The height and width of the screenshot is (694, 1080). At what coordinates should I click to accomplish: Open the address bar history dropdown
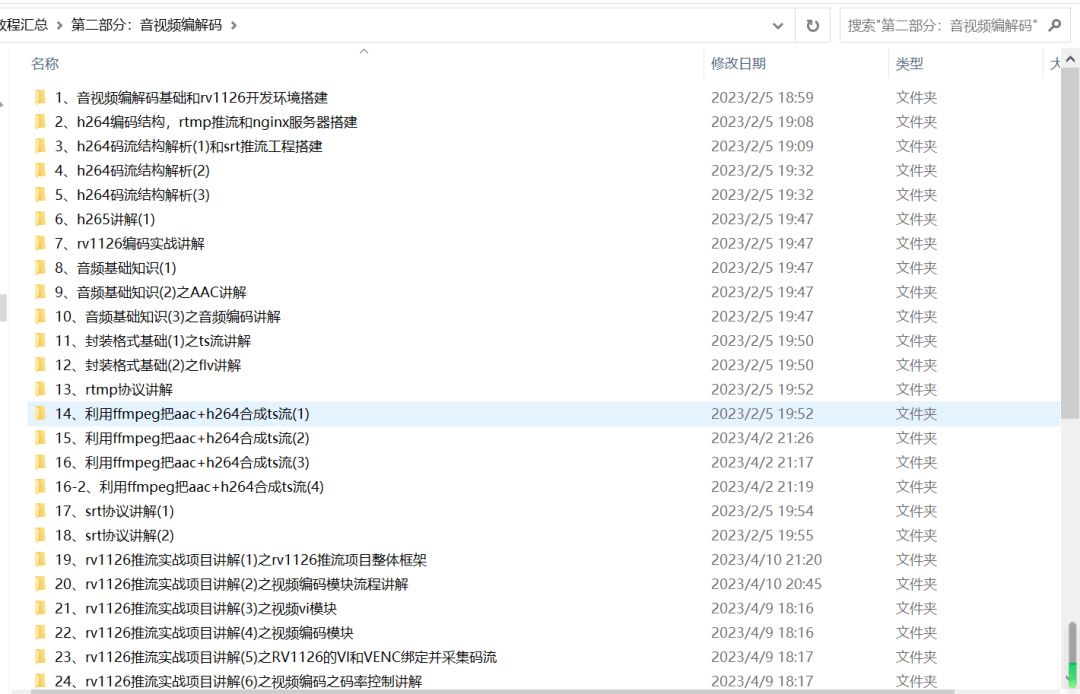(x=778, y=25)
